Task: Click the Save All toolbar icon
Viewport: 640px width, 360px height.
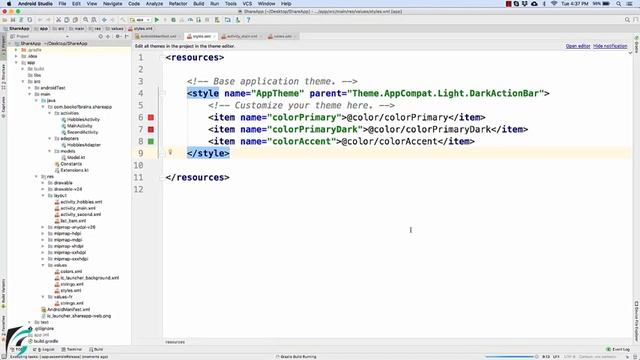Action: point(13,20)
